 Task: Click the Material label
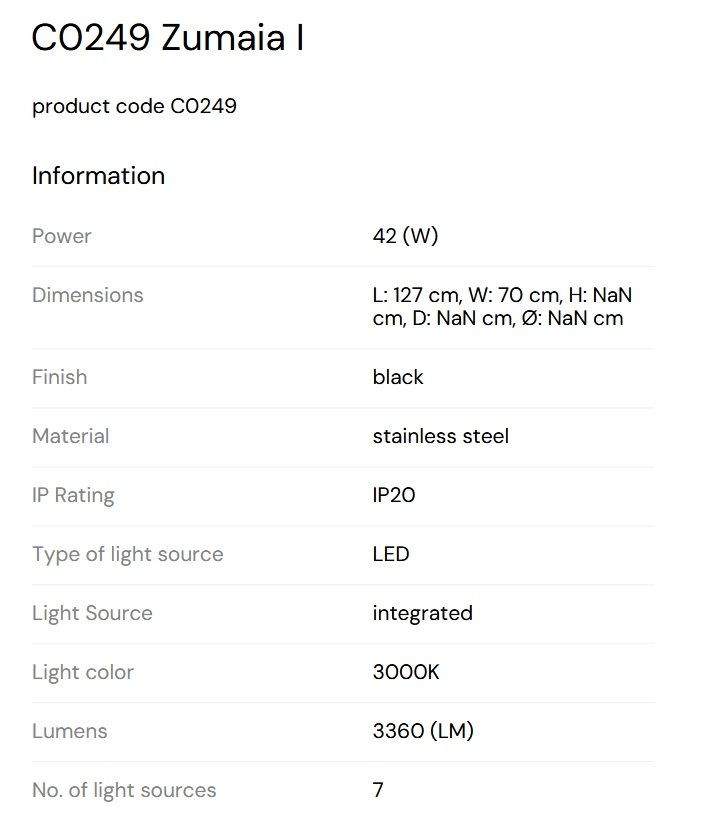point(71,436)
